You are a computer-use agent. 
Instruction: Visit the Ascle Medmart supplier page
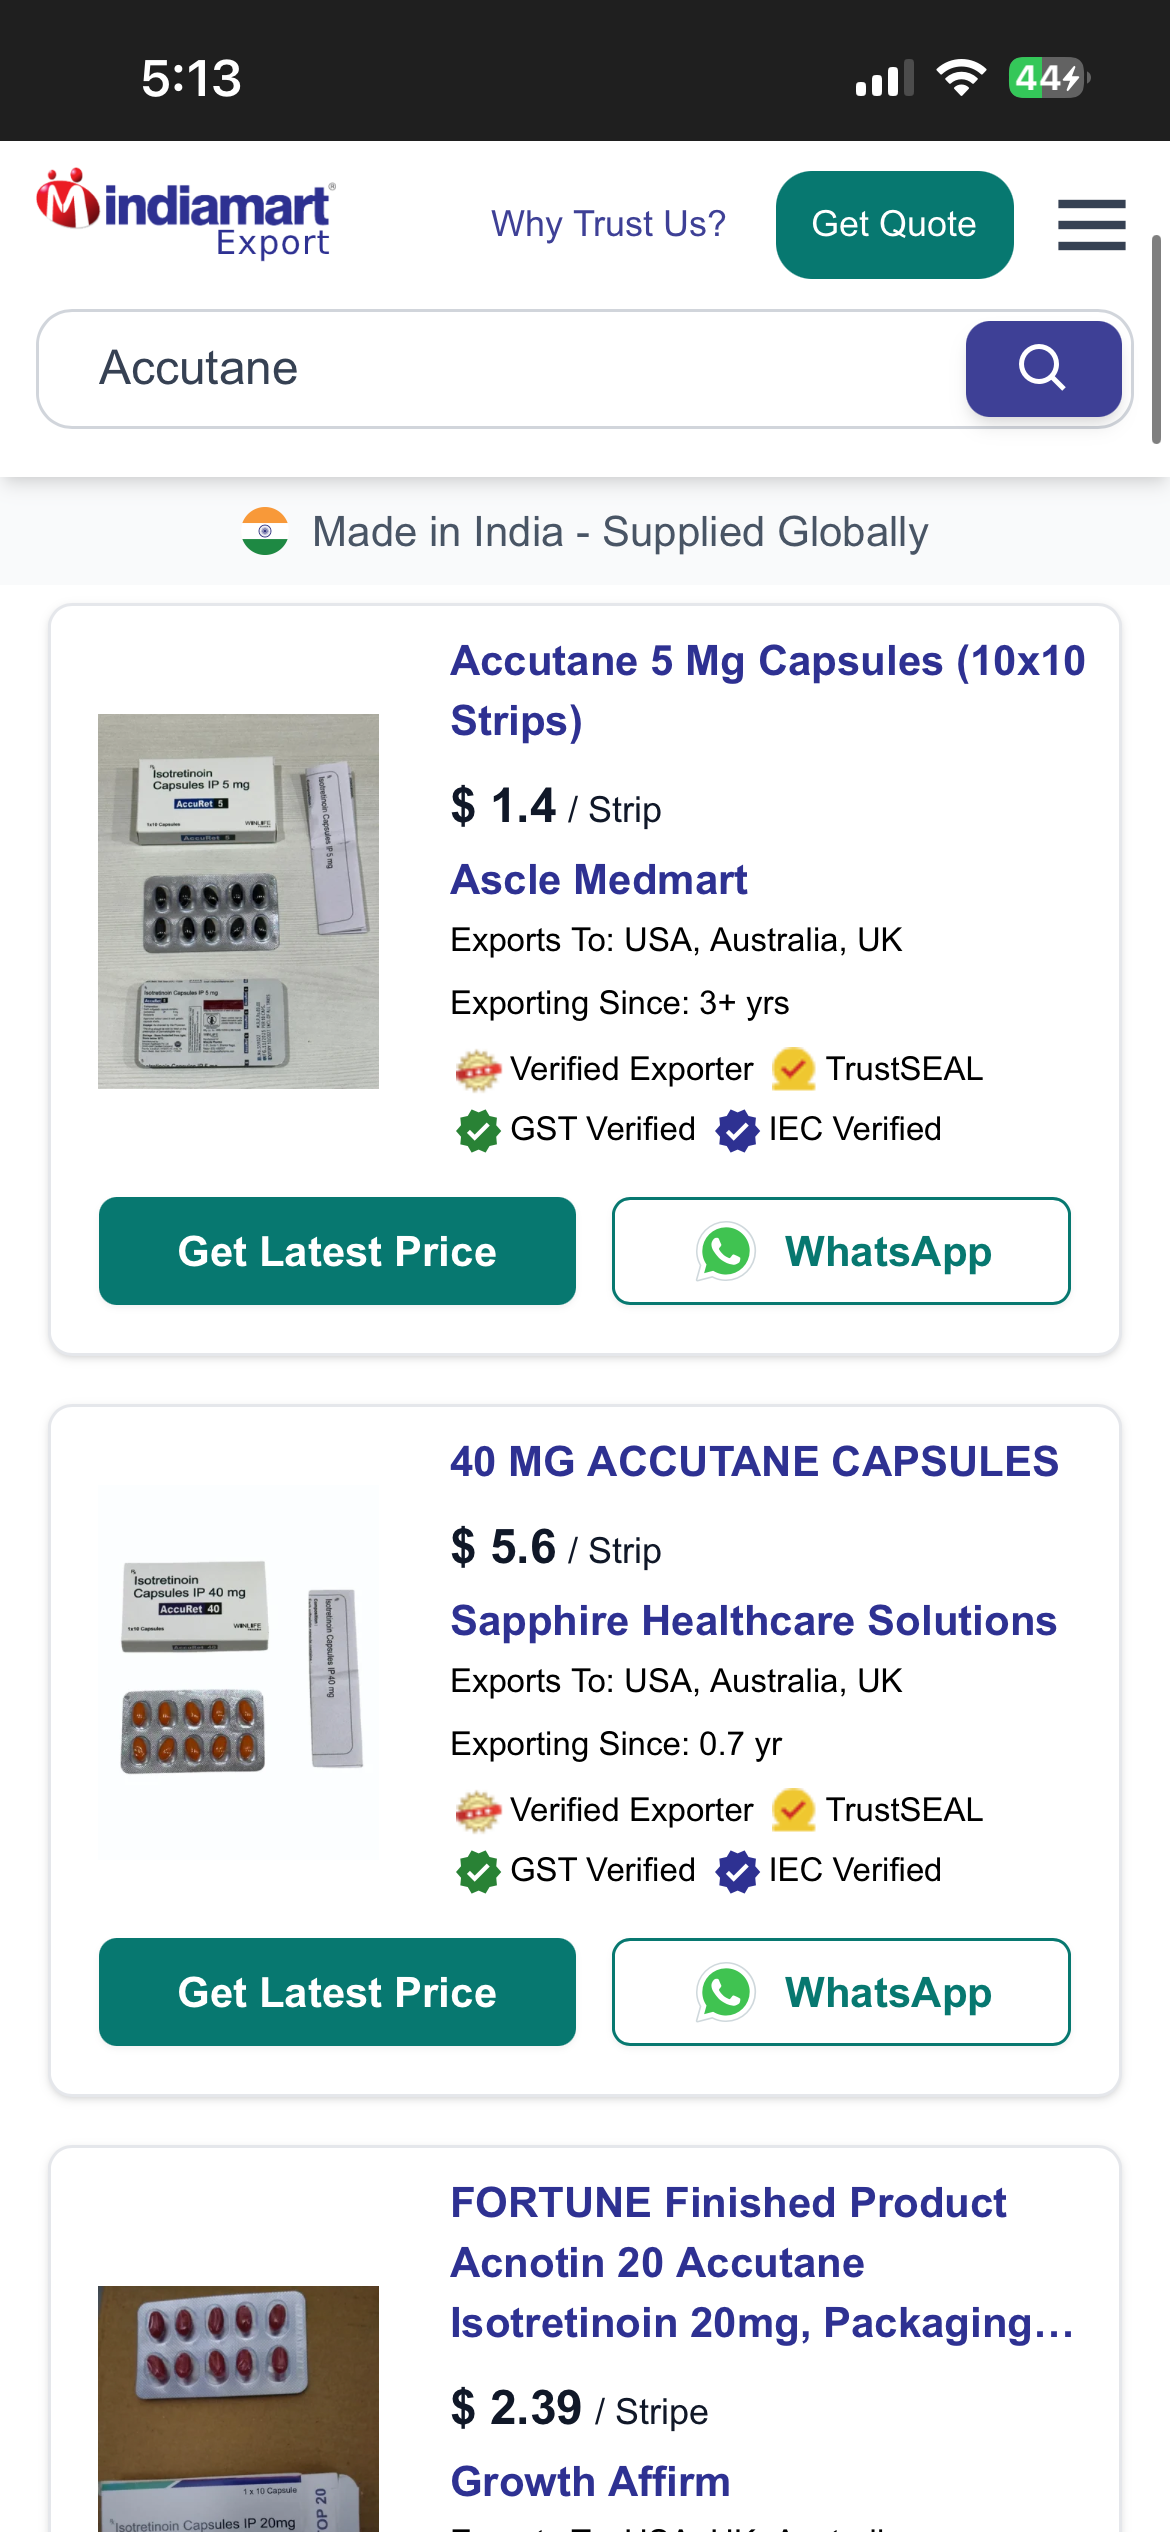[x=599, y=880]
